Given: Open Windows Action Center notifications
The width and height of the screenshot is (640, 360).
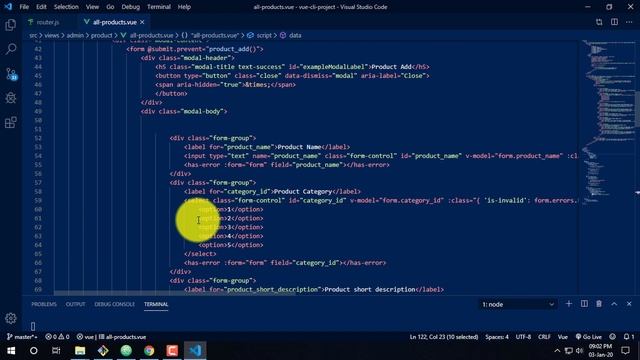Looking at the screenshot, I should pyautogui.click(x=625, y=351).
